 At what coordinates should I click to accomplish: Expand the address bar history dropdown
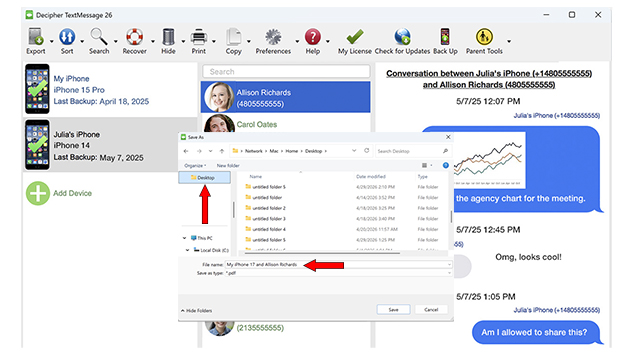354,151
